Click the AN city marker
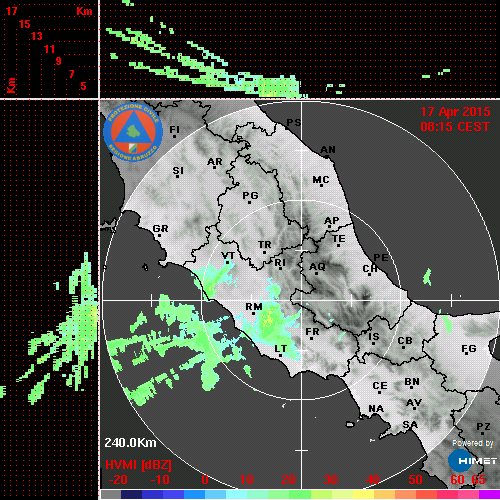This screenshot has height=500, width=500. (x=327, y=157)
